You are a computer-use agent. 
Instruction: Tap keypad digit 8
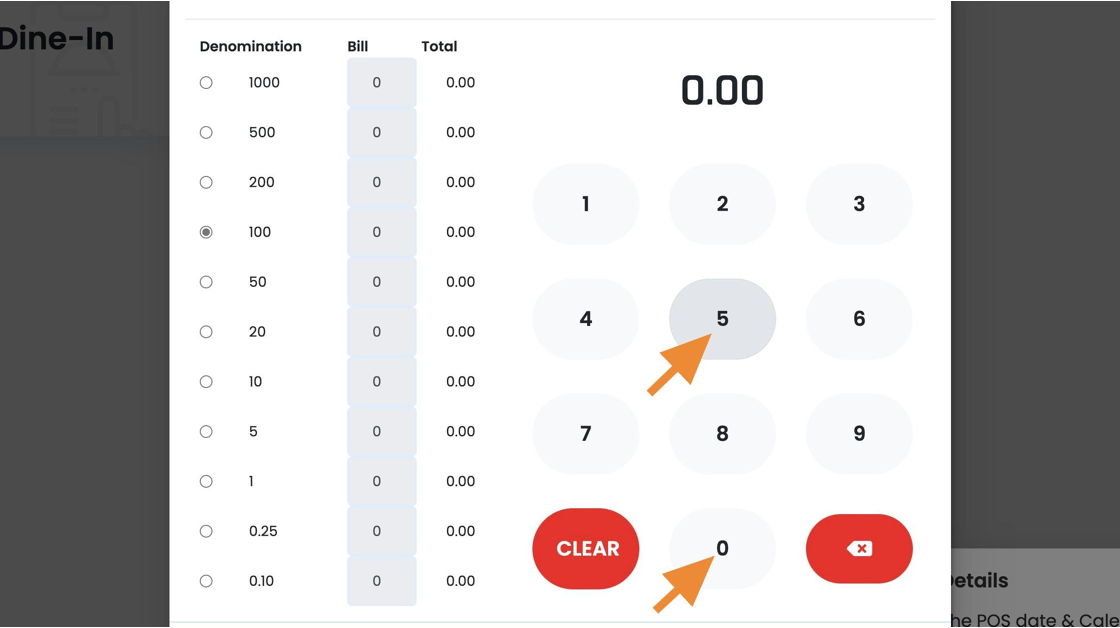click(722, 434)
